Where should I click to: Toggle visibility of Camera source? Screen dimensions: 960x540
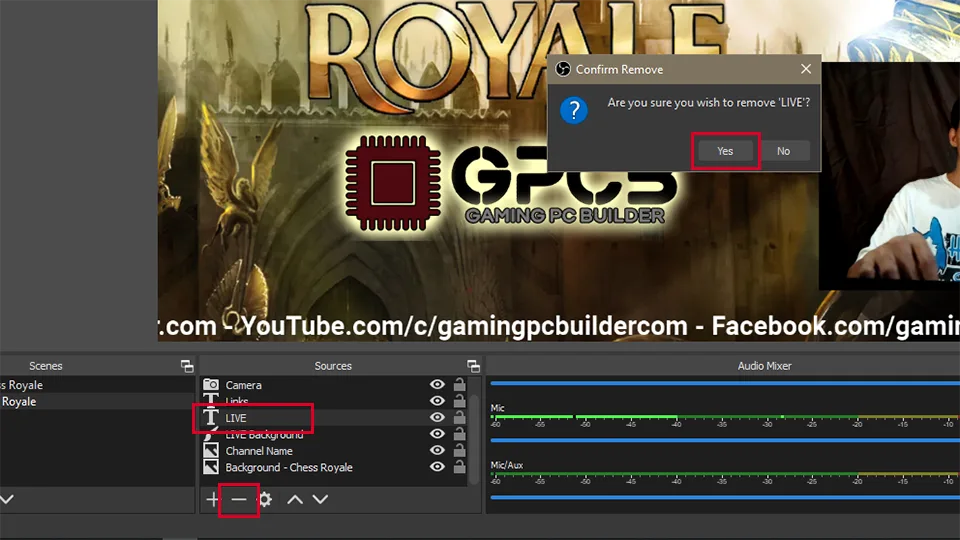[437, 384]
